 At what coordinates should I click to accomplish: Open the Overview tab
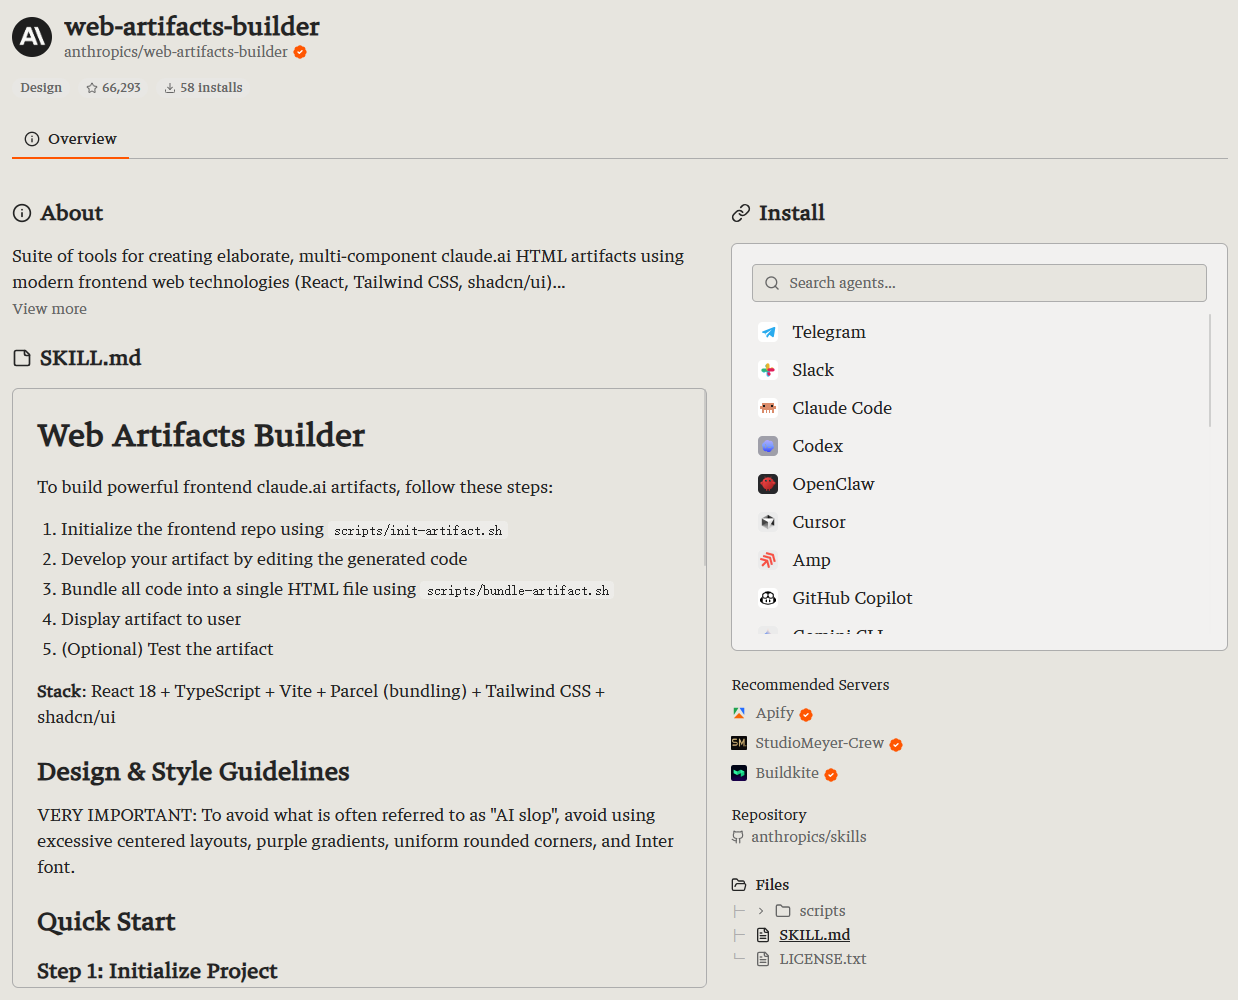tap(70, 139)
